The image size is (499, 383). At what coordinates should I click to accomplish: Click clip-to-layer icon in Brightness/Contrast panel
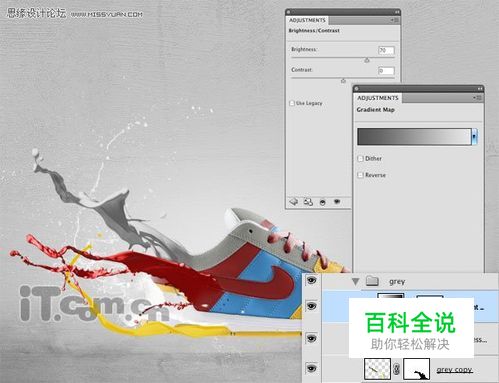pyautogui.click(x=322, y=202)
